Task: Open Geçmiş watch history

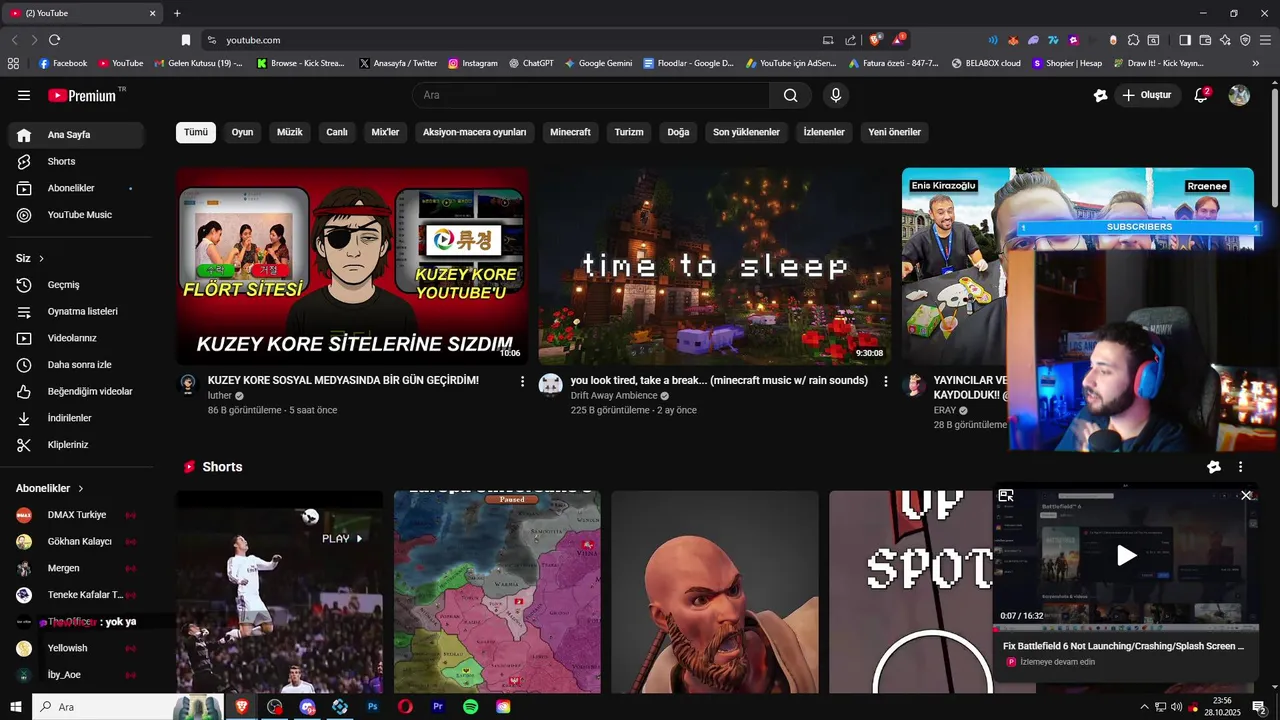Action: (76, 285)
